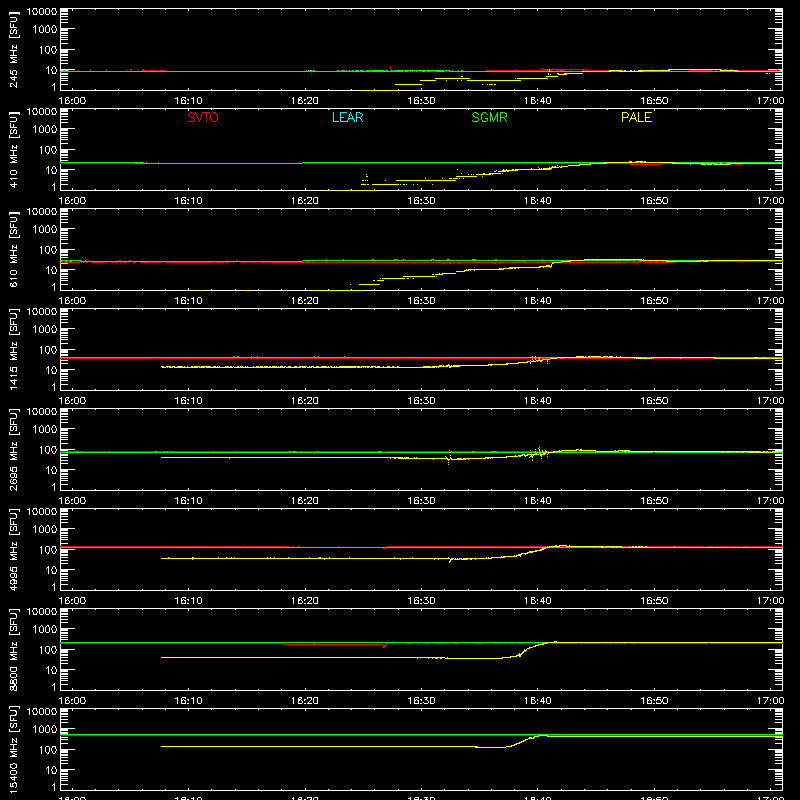
Task: Click 17:00 tick under the 245 MHz panel
Action: pos(770,101)
